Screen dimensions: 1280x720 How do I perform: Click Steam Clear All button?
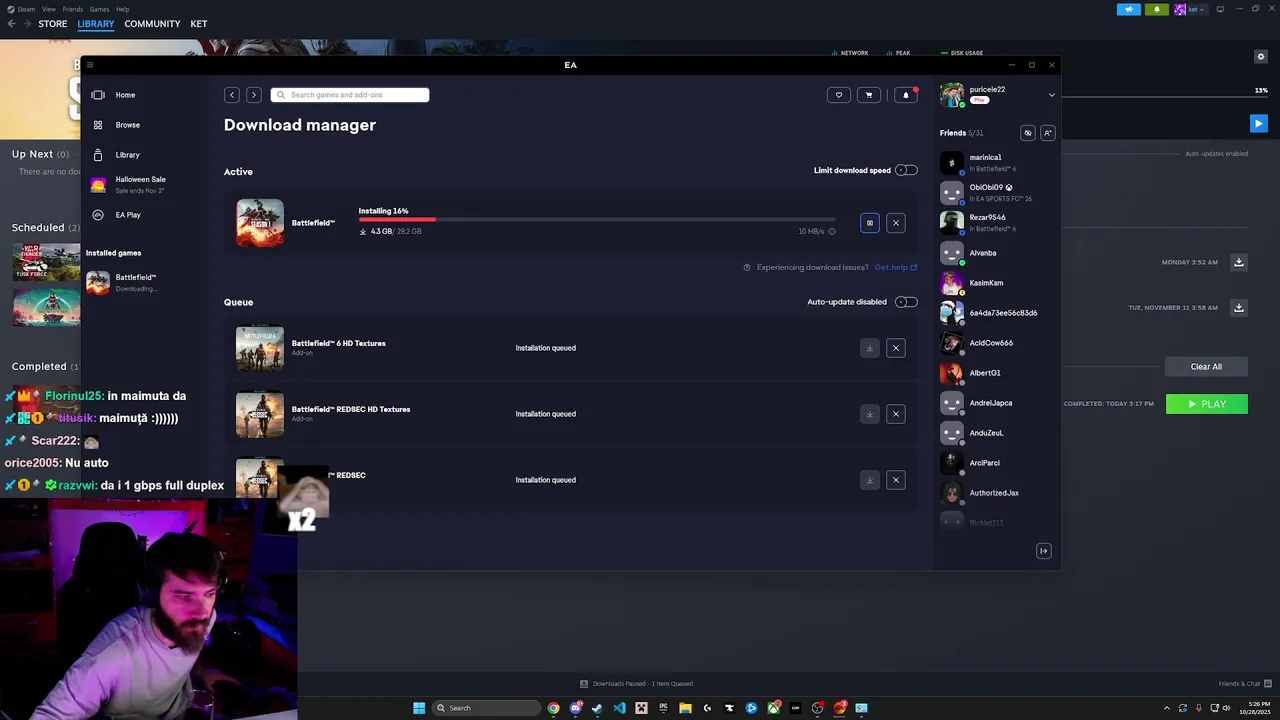[1206, 367]
